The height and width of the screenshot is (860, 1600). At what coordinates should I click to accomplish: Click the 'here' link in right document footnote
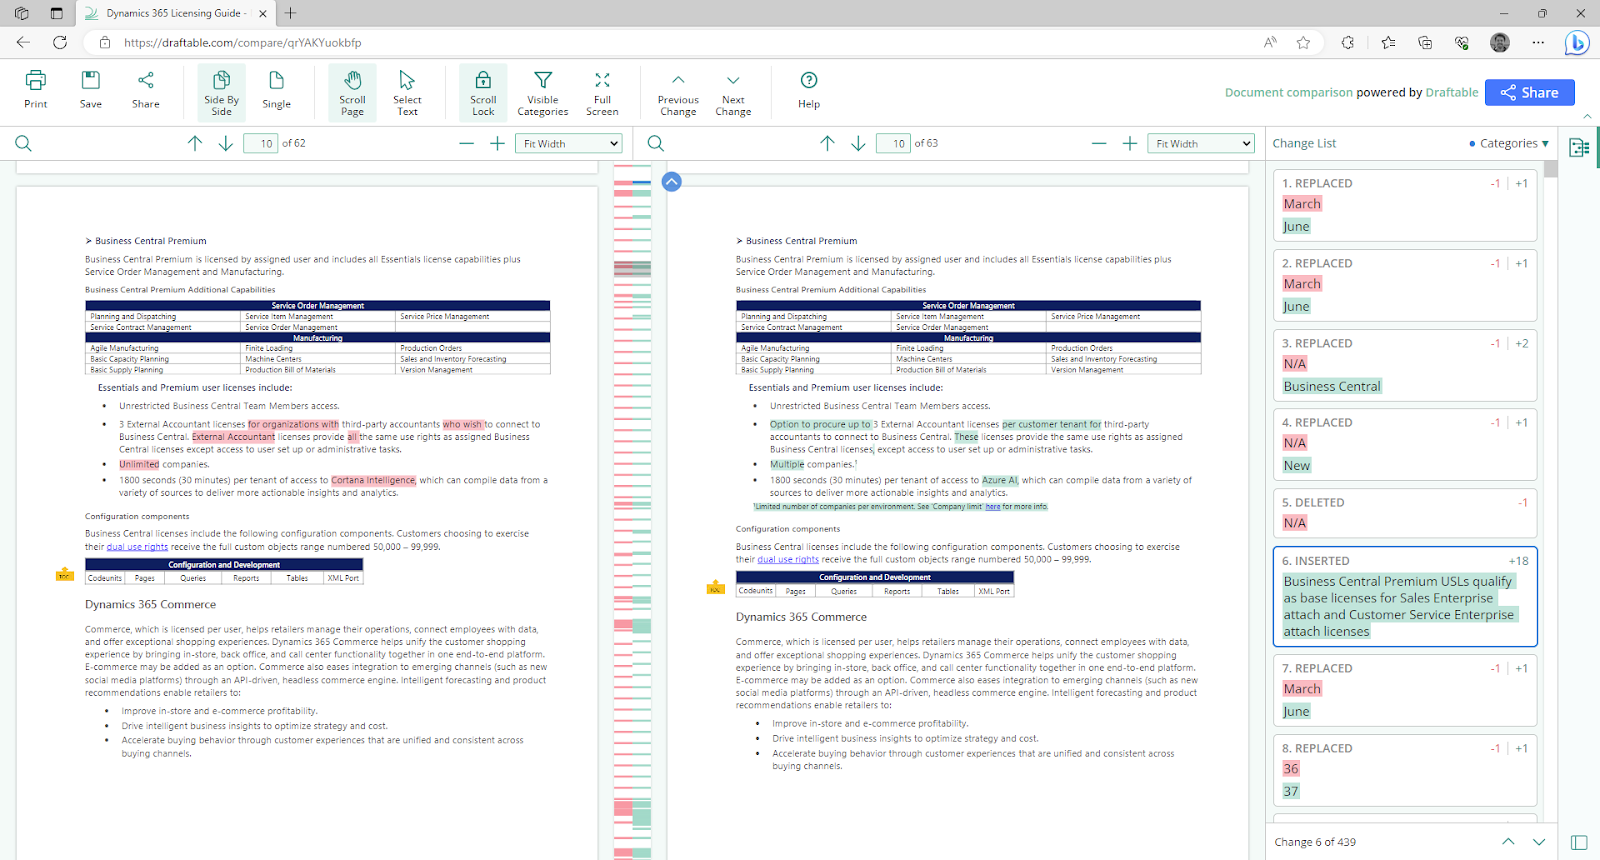[992, 507]
